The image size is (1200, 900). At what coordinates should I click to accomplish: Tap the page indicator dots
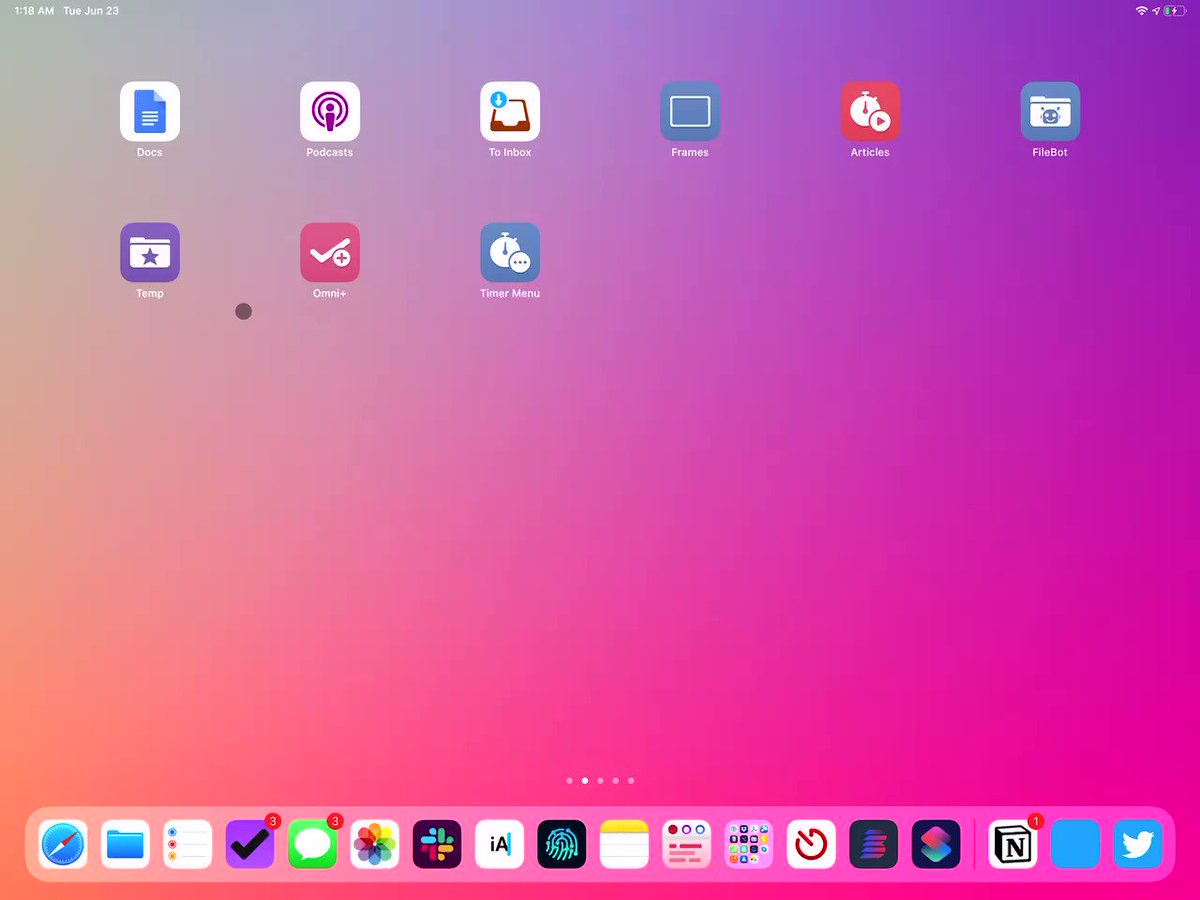tap(600, 780)
